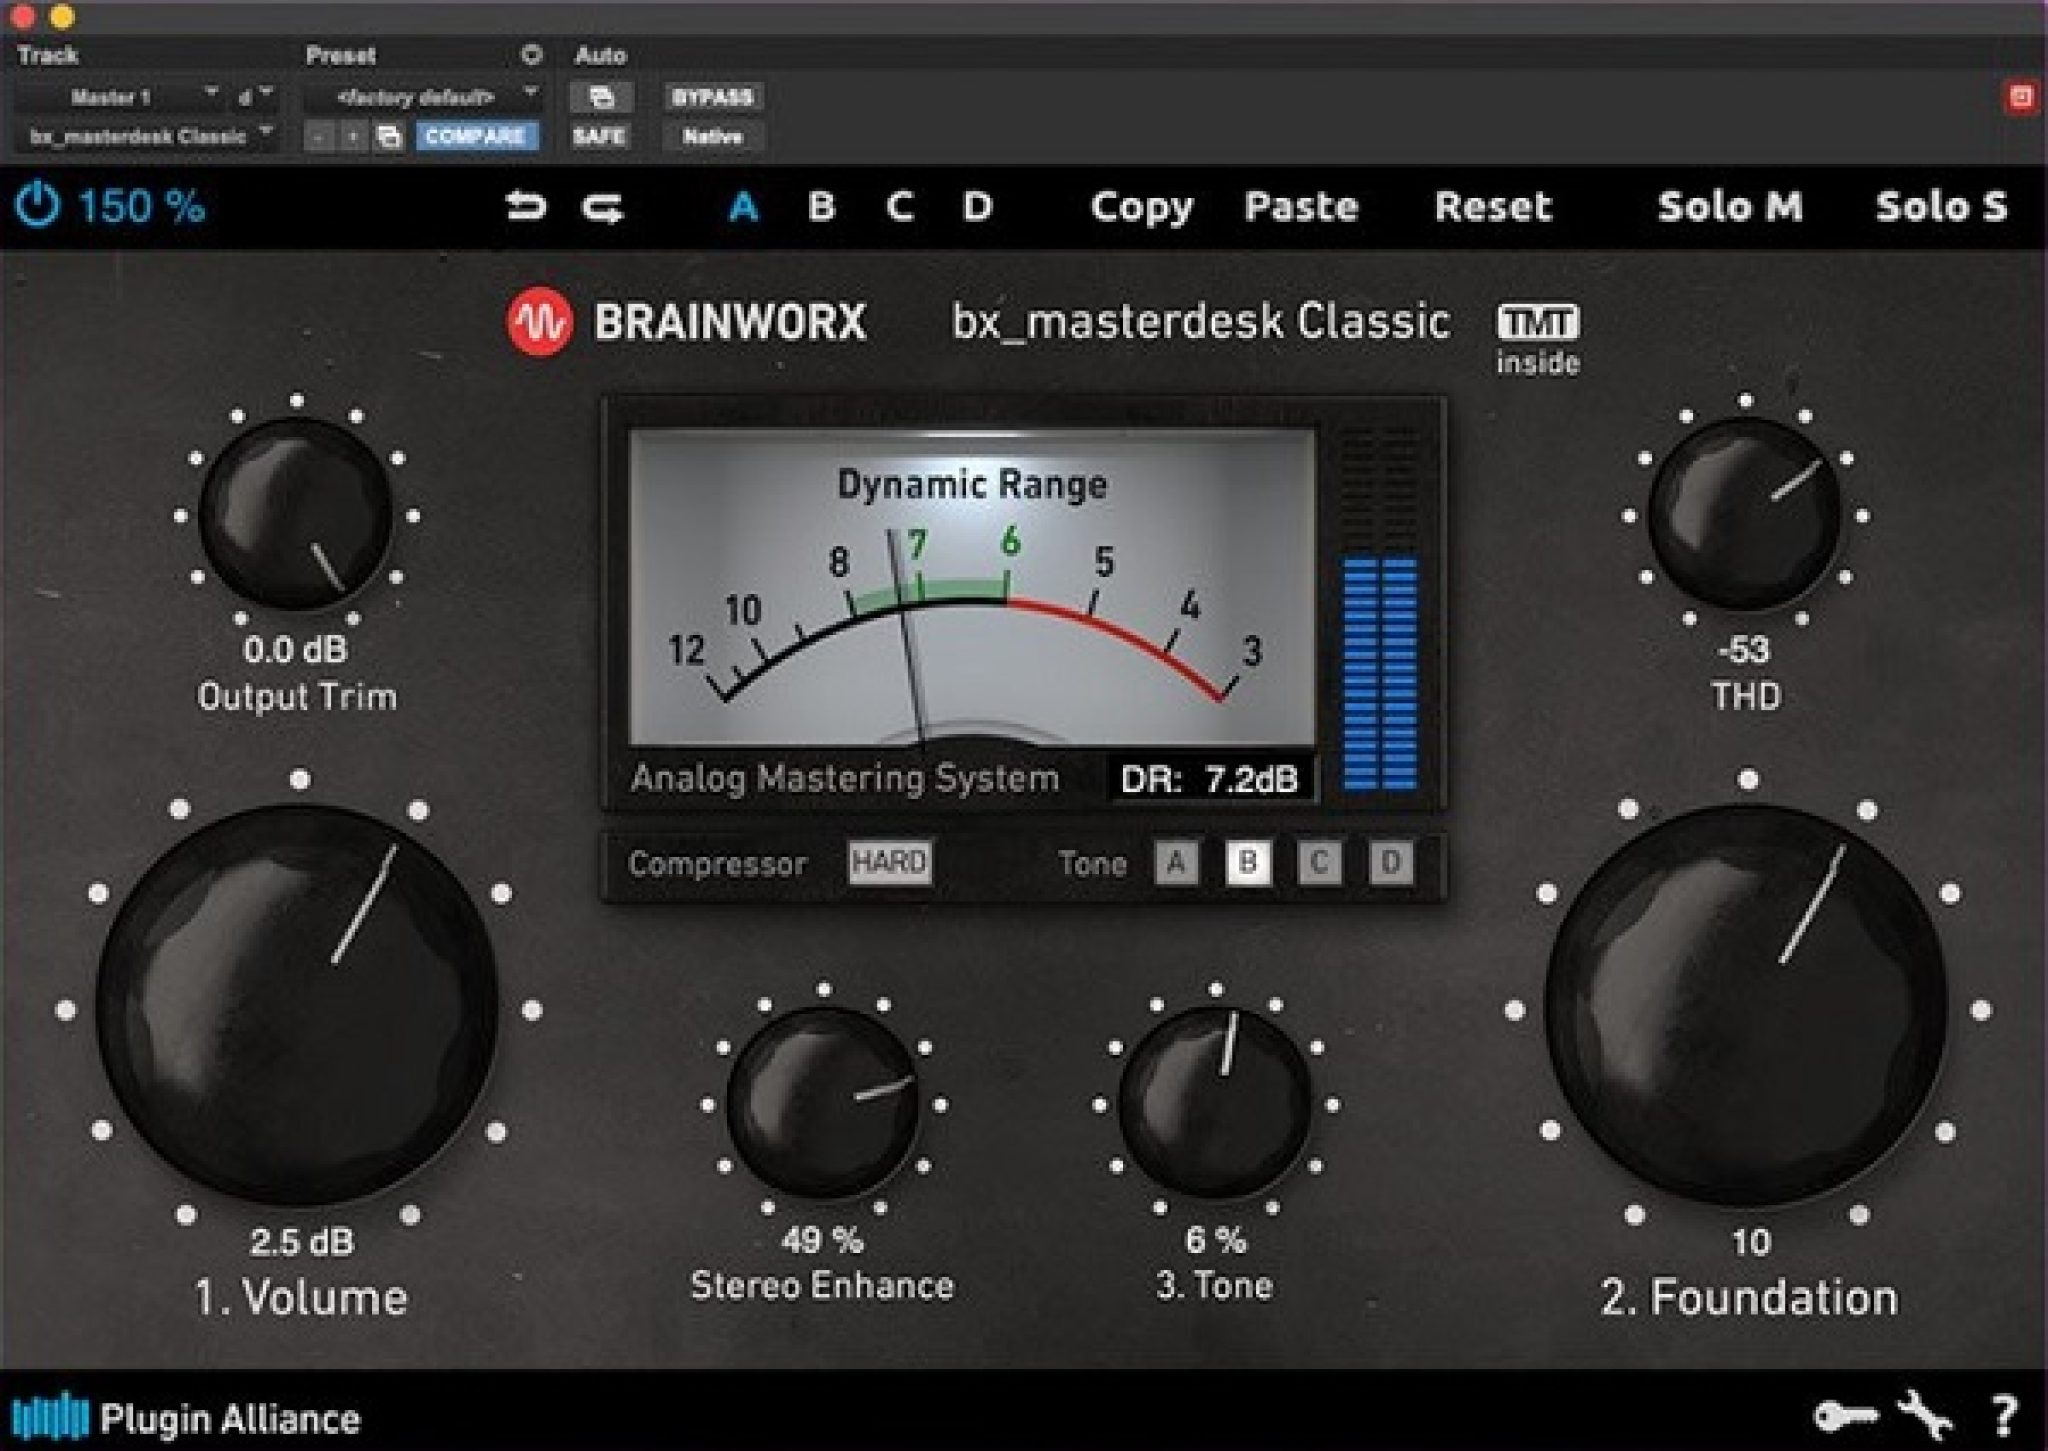Click the next preset plus button
2048x1451 pixels.
(352, 137)
